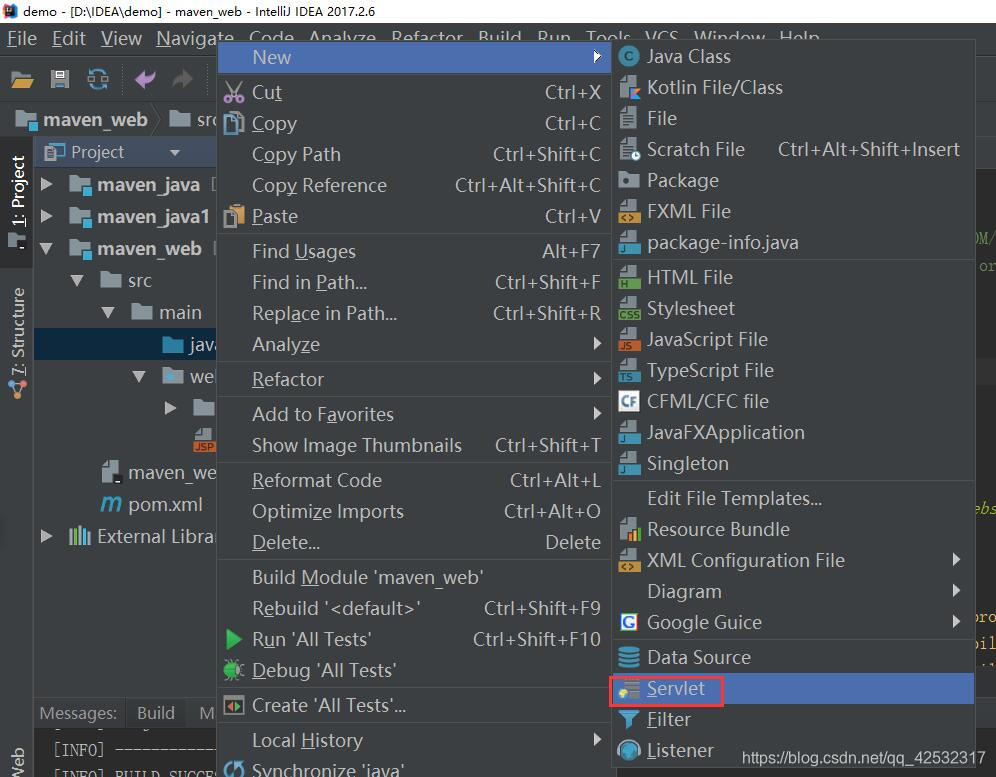Select JavaFXApplication template entry

(x=792, y=433)
